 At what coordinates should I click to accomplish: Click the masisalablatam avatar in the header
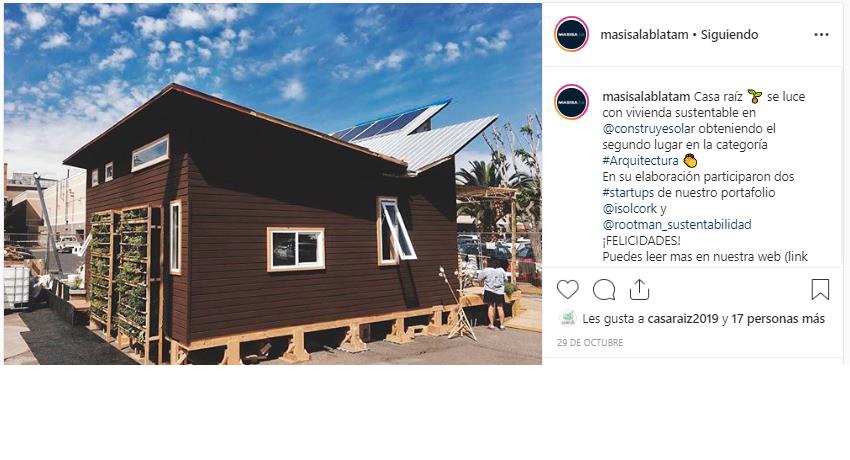[571, 34]
